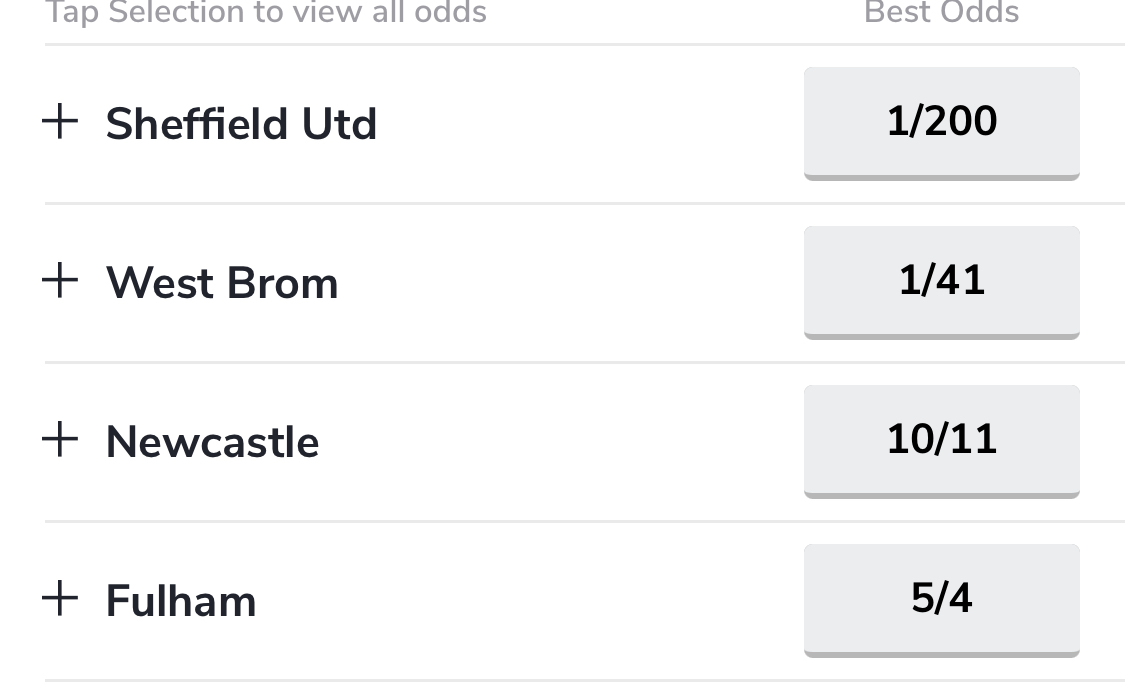The height and width of the screenshot is (684, 1125).
Task: Click empty space in the Sheffield Utd row
Action: tap(588, 123)
